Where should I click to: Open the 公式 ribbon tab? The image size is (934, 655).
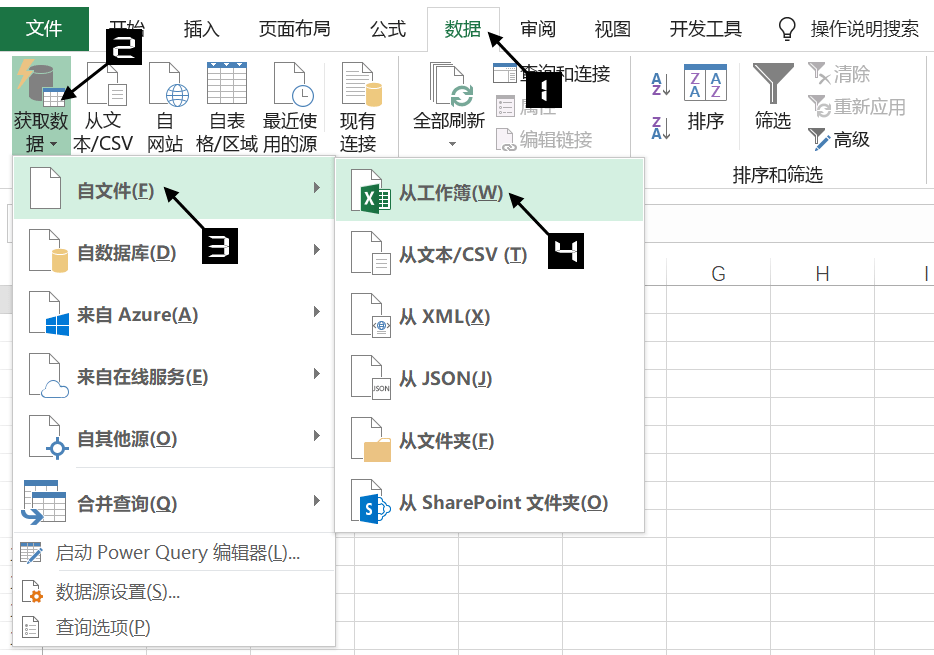(x=388, y=29)
